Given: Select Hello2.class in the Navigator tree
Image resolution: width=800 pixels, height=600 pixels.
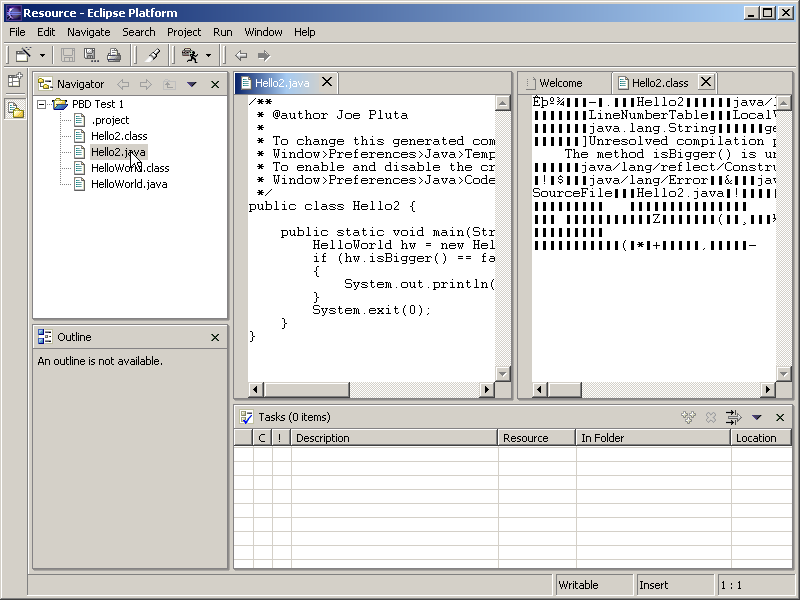Looking at the screenshot, I should coord(119,136).
